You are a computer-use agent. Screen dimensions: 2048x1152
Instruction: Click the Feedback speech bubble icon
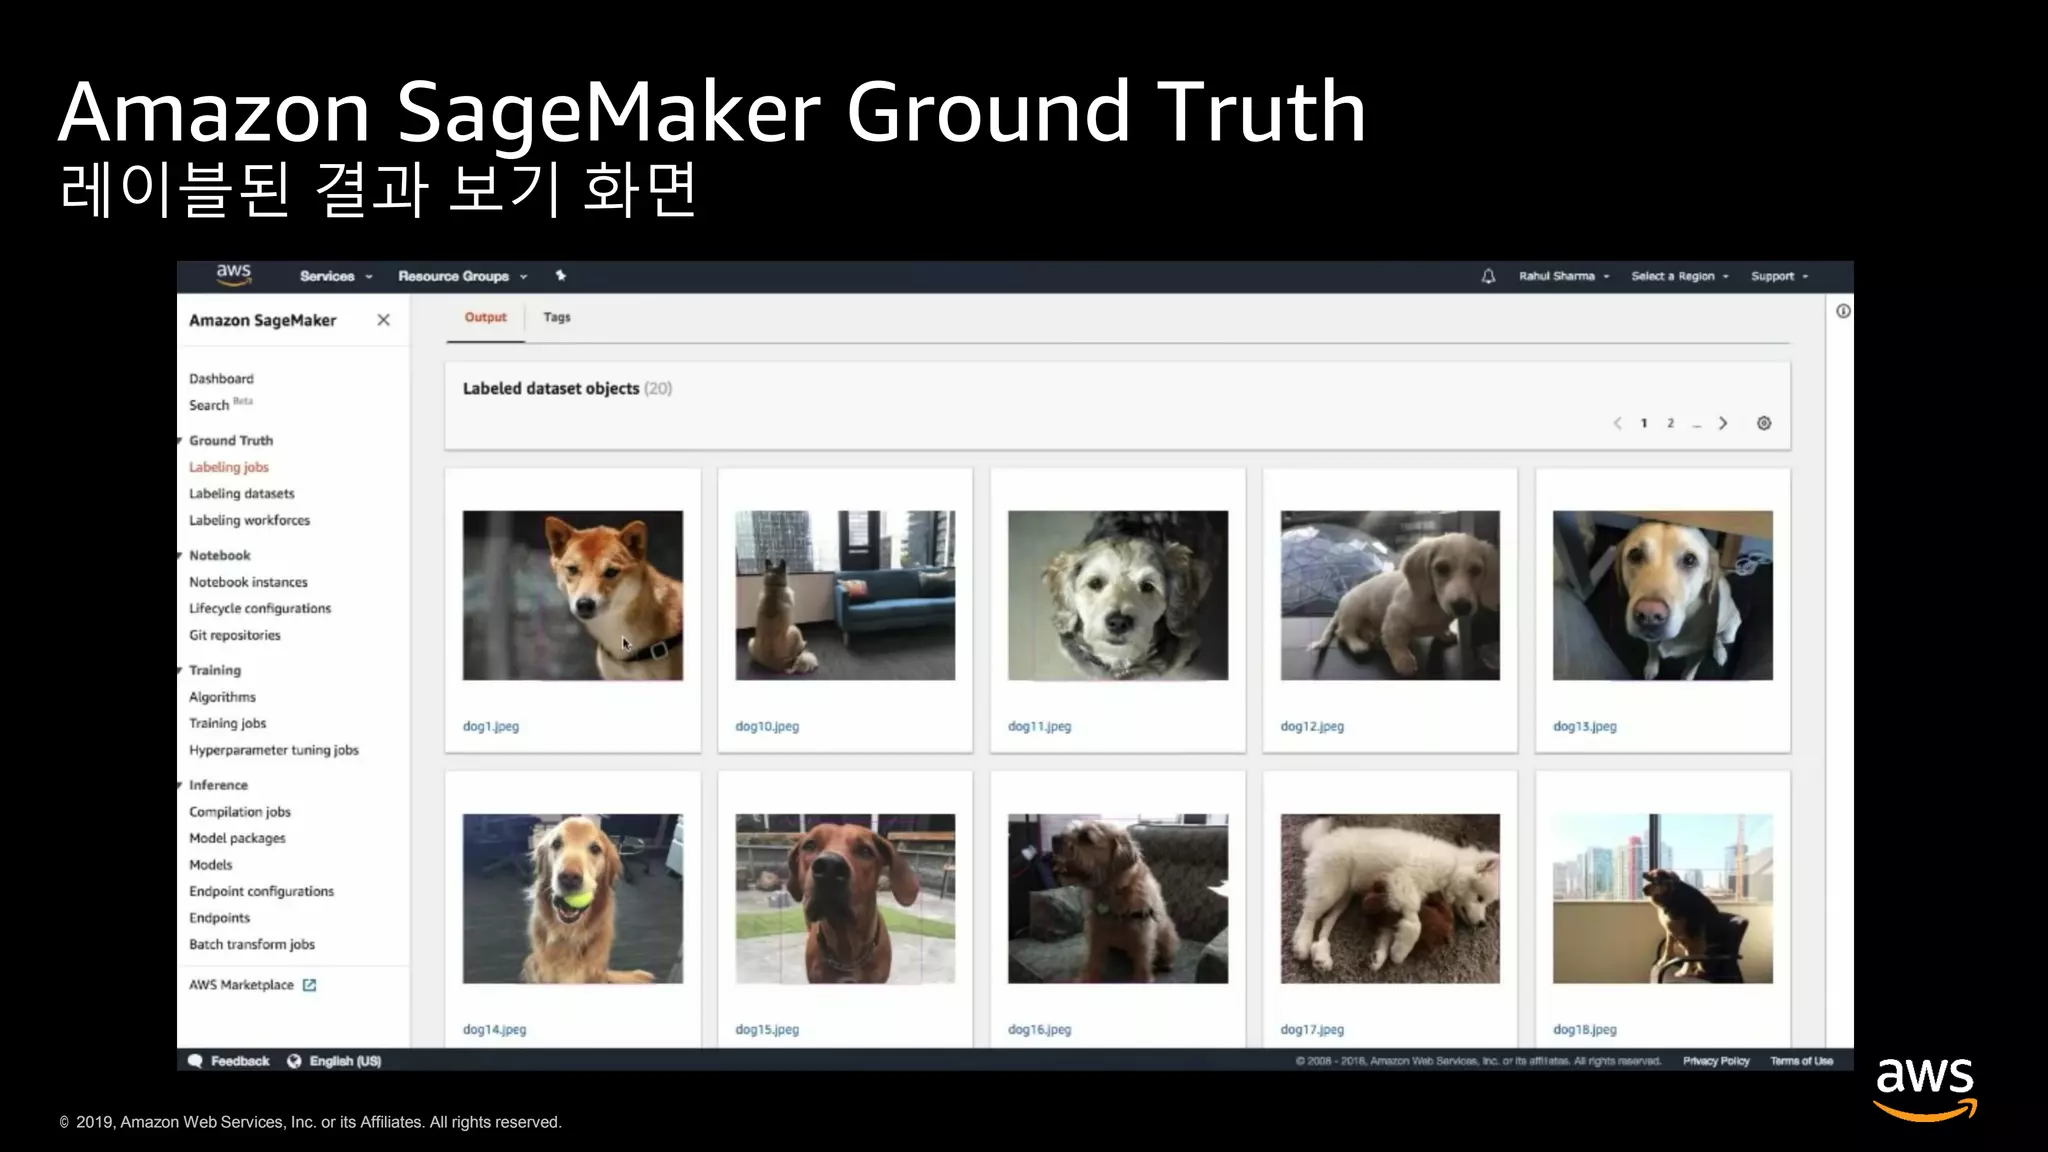(x=196, y=1061)
